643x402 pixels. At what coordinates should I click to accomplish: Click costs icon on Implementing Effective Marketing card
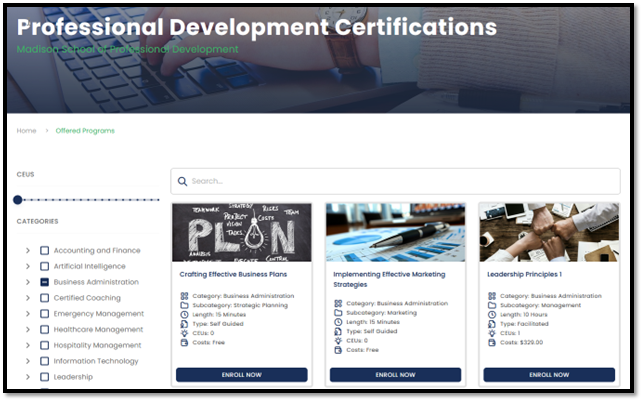tap(338, 350)
